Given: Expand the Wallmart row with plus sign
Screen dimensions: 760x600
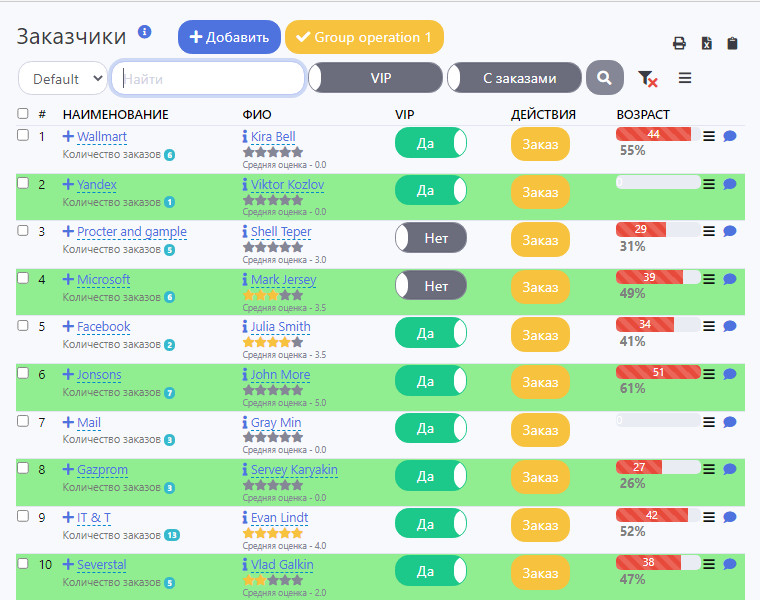Looking at the screenshot, I should 68,136.
